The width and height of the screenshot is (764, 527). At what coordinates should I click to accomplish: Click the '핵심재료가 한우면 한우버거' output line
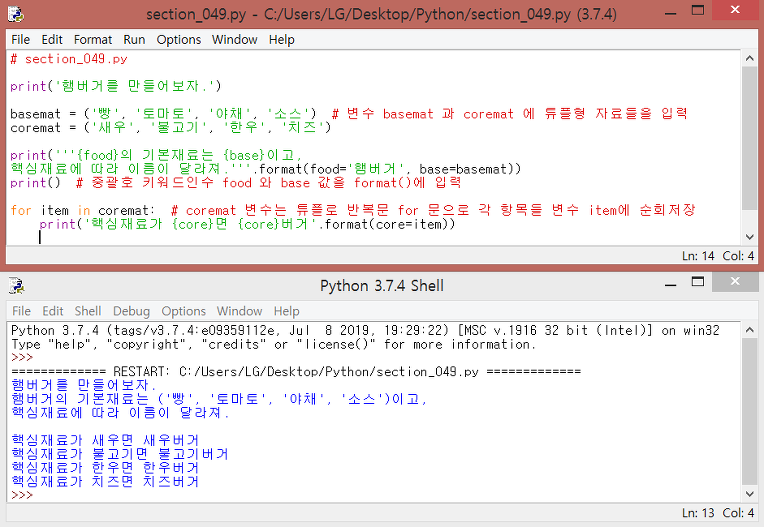tap(105, 468)
